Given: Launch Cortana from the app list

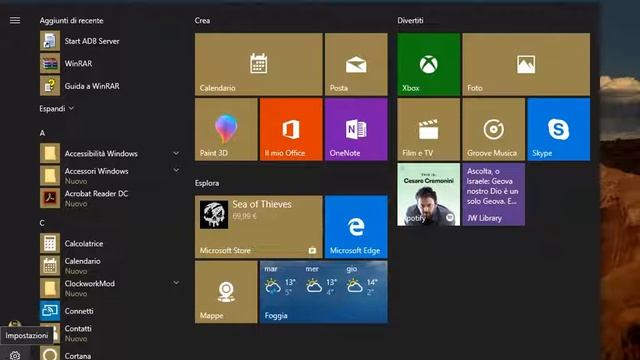Looking at the screenshot, I should pyautogui.click(x=110, y=354).
